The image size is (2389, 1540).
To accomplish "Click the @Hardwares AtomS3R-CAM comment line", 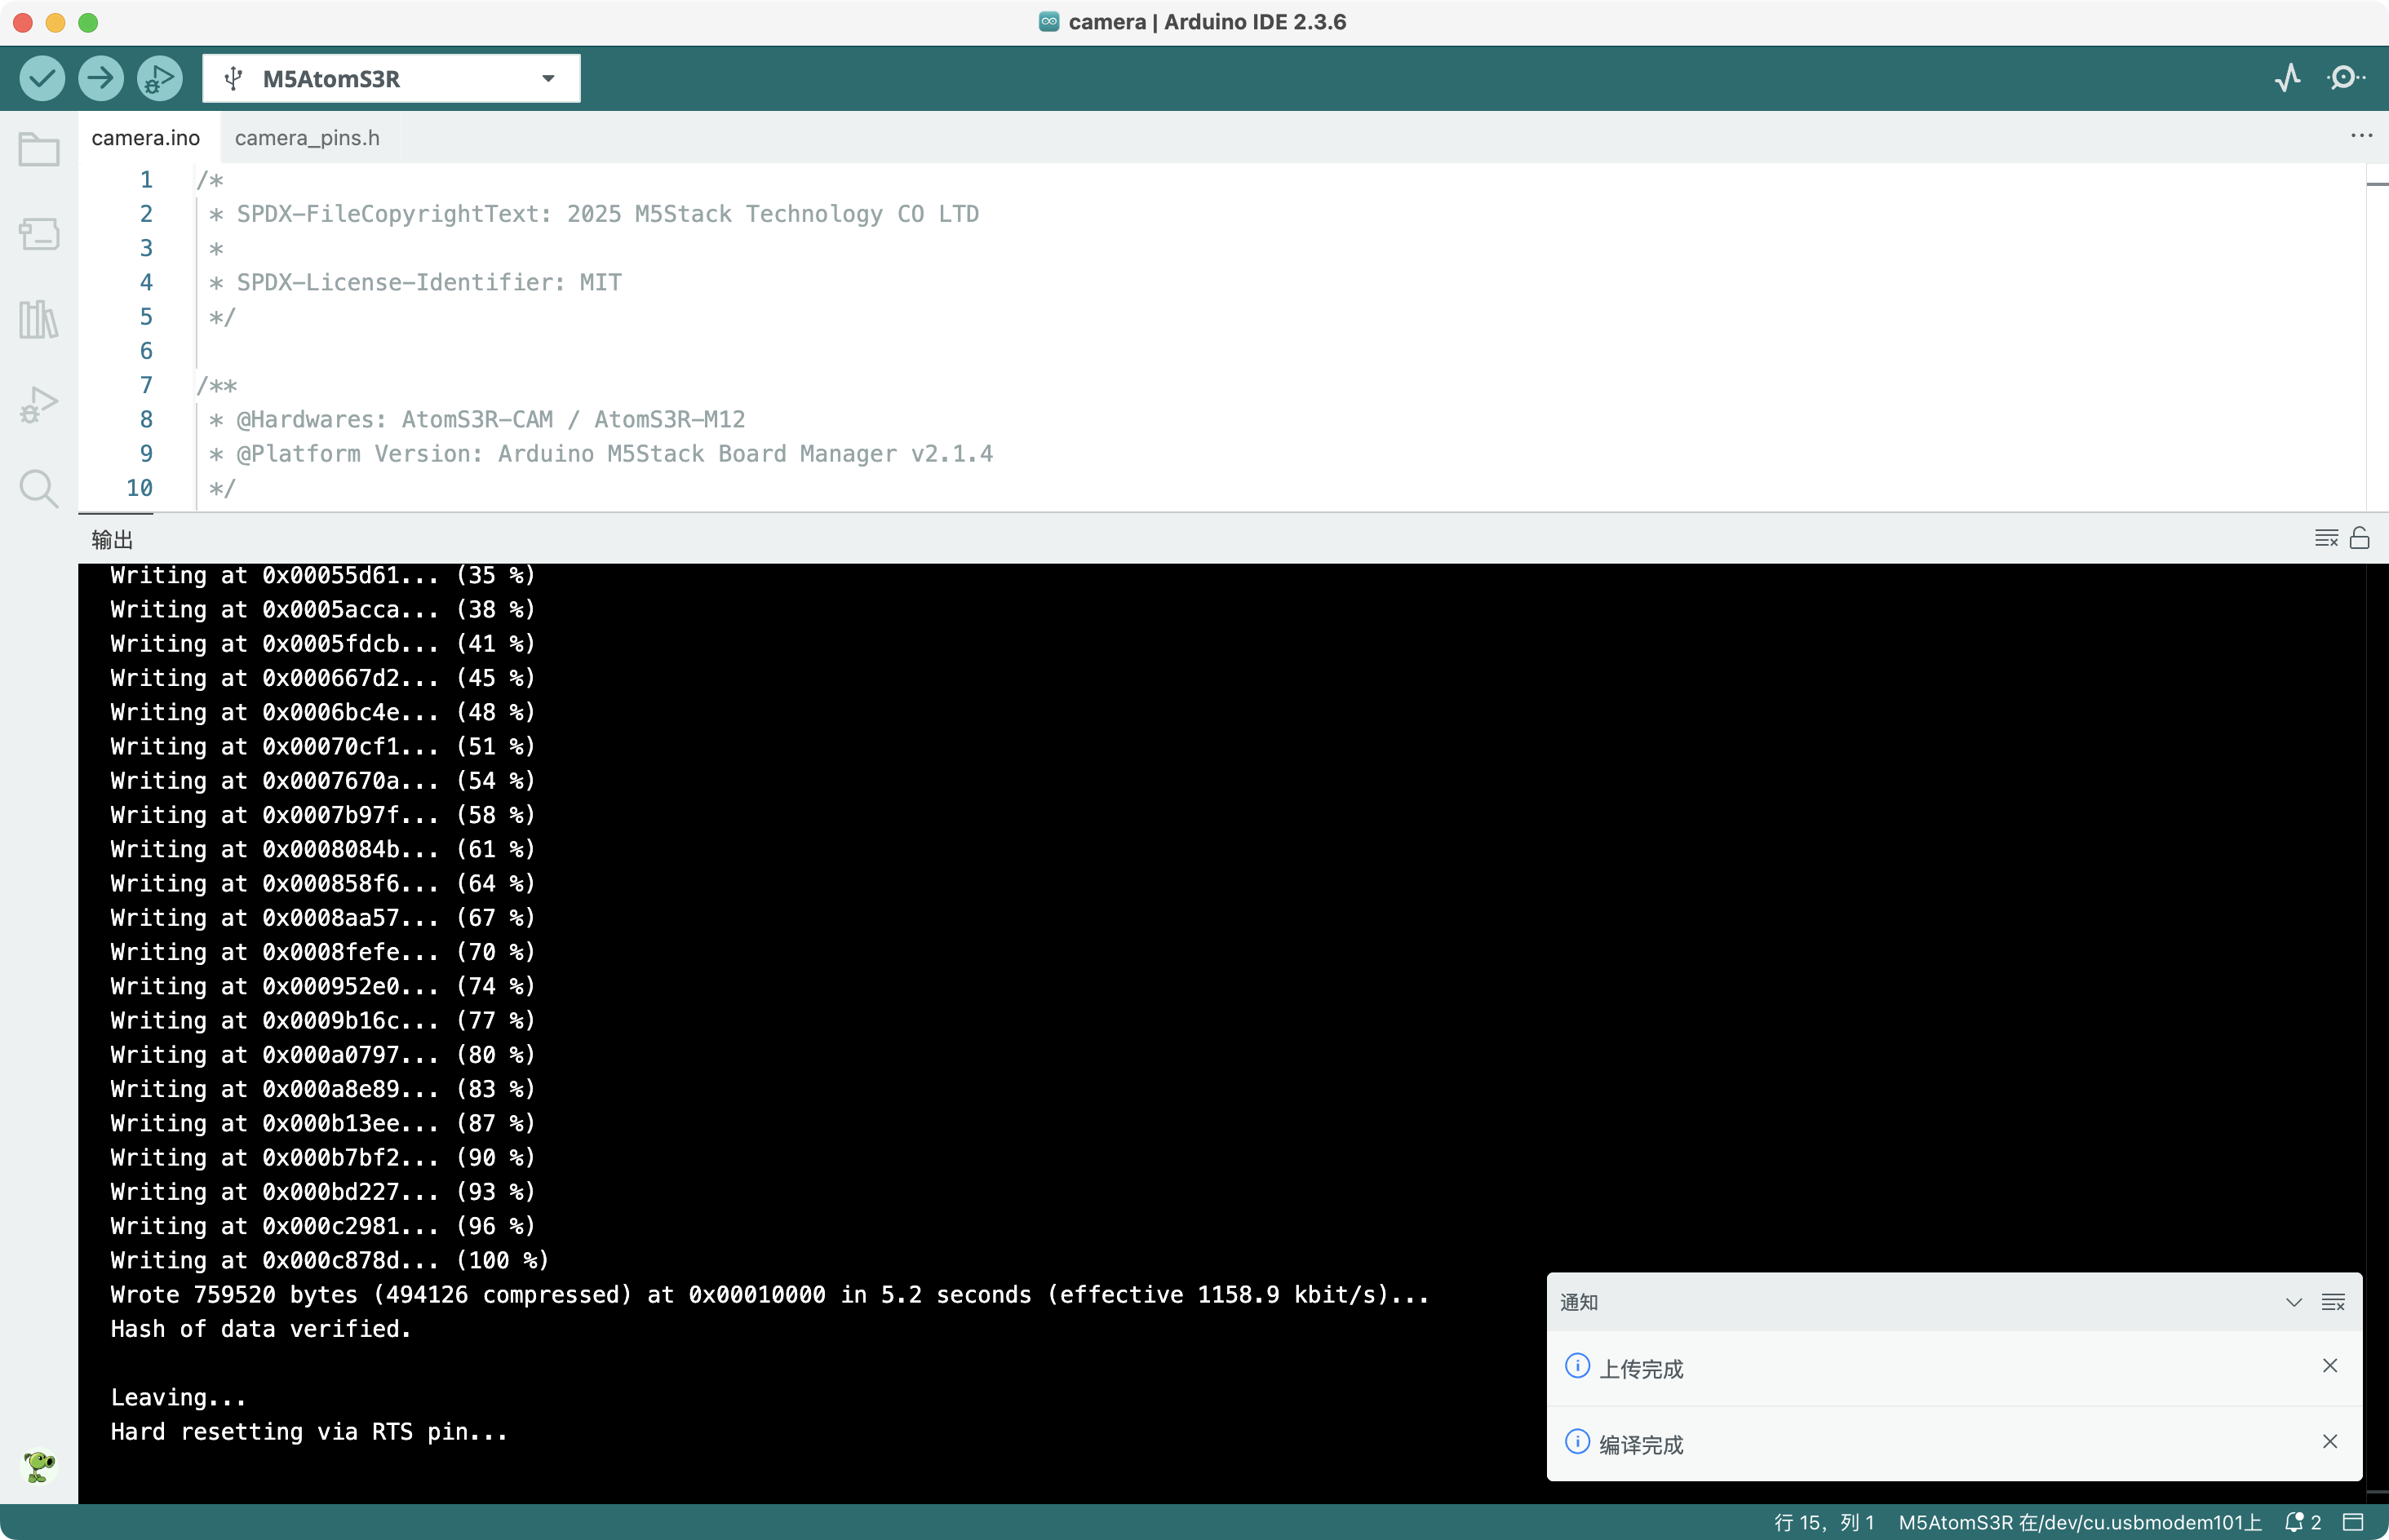I will coord(476,420).
